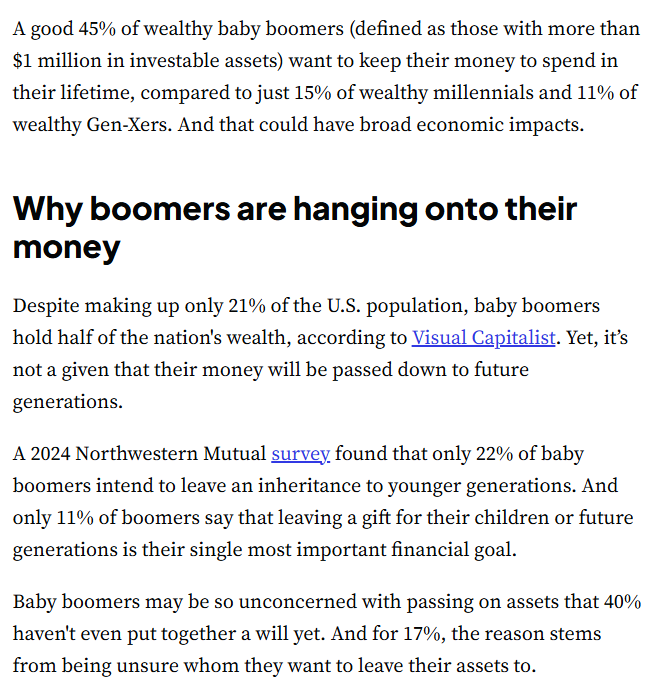Click the word "generations." ending the second paragraph
The width and height of the screenshot is (659, 684).
68,402
